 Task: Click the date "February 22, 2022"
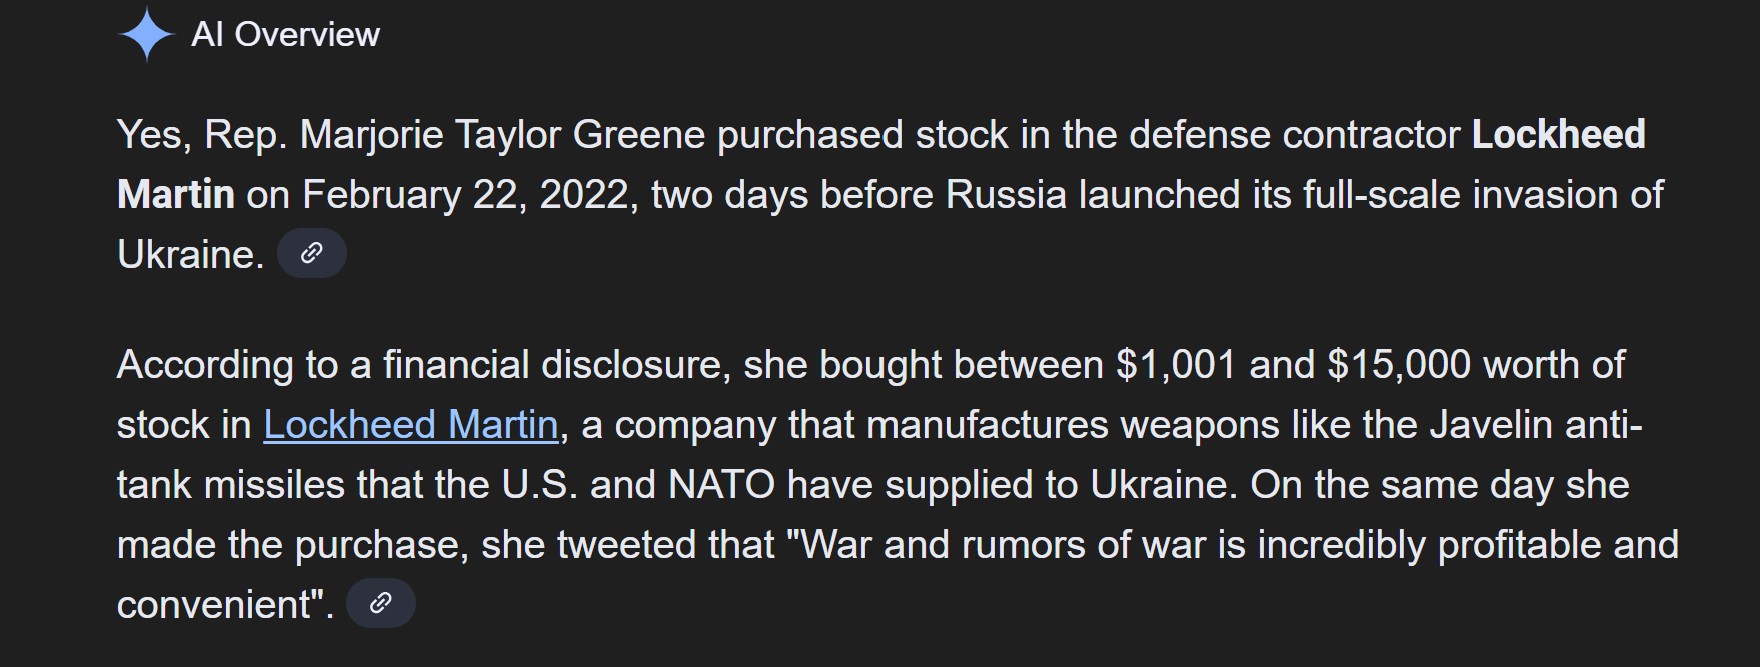[x=469, y=195]
